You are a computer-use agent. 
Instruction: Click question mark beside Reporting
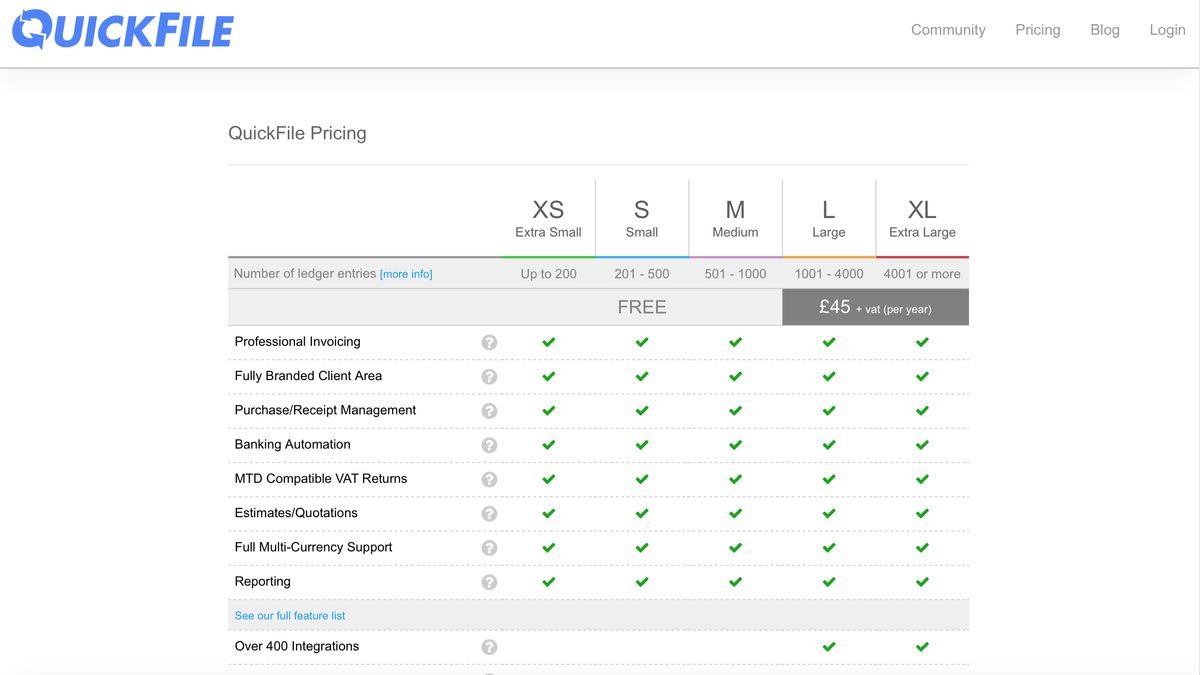coord(489,582)
